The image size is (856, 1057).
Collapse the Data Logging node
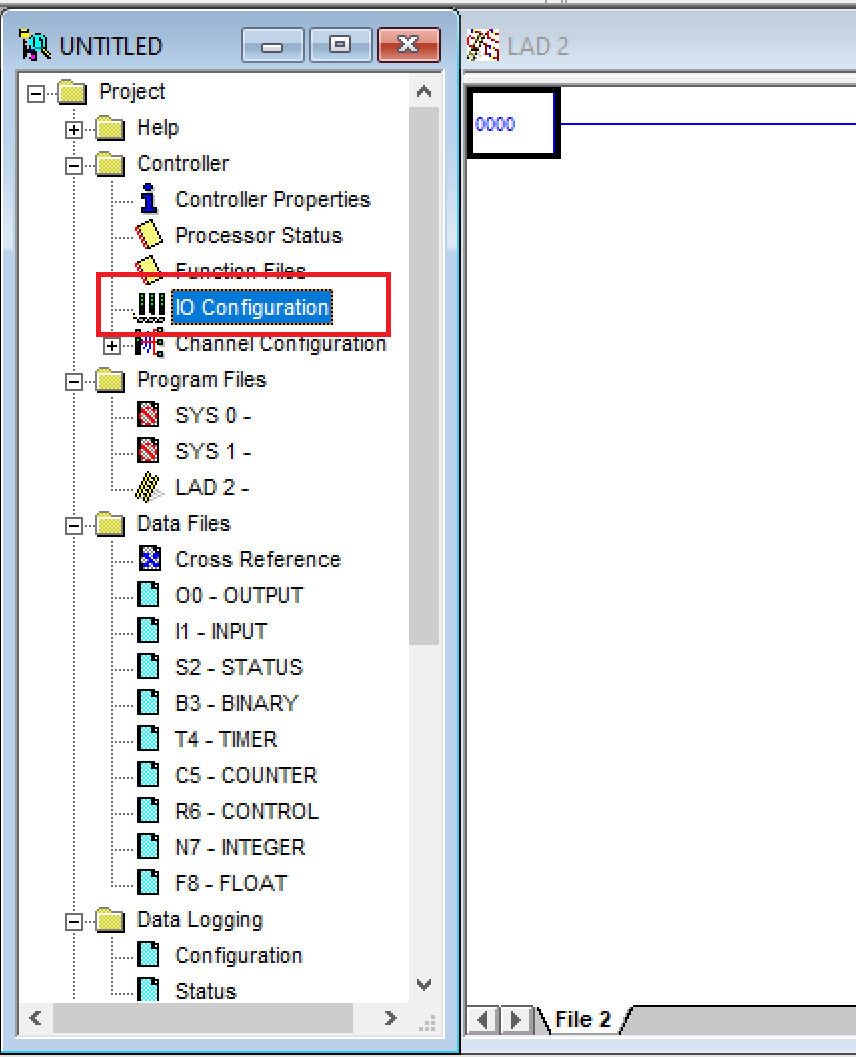pyautogui.click(x=73, y=922)
